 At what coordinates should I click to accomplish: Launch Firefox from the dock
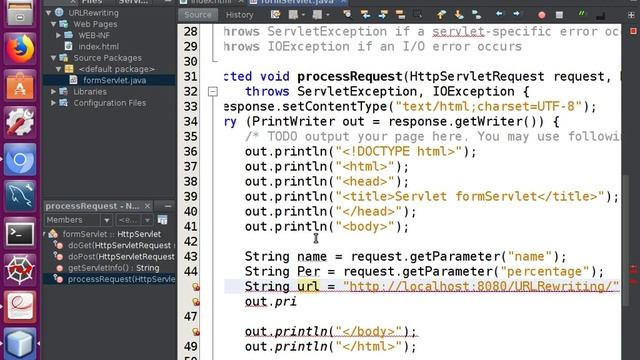pos(20,49)
